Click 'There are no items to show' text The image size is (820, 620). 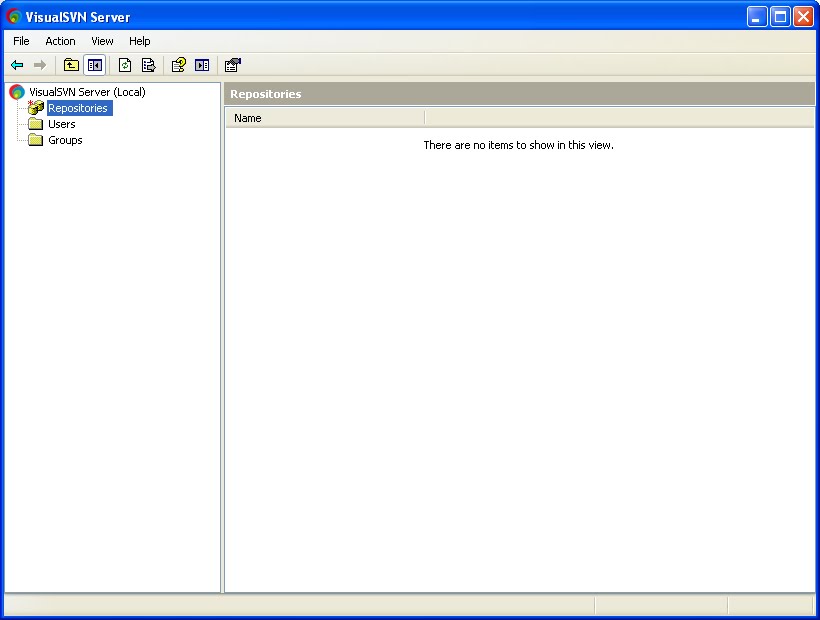518,145
